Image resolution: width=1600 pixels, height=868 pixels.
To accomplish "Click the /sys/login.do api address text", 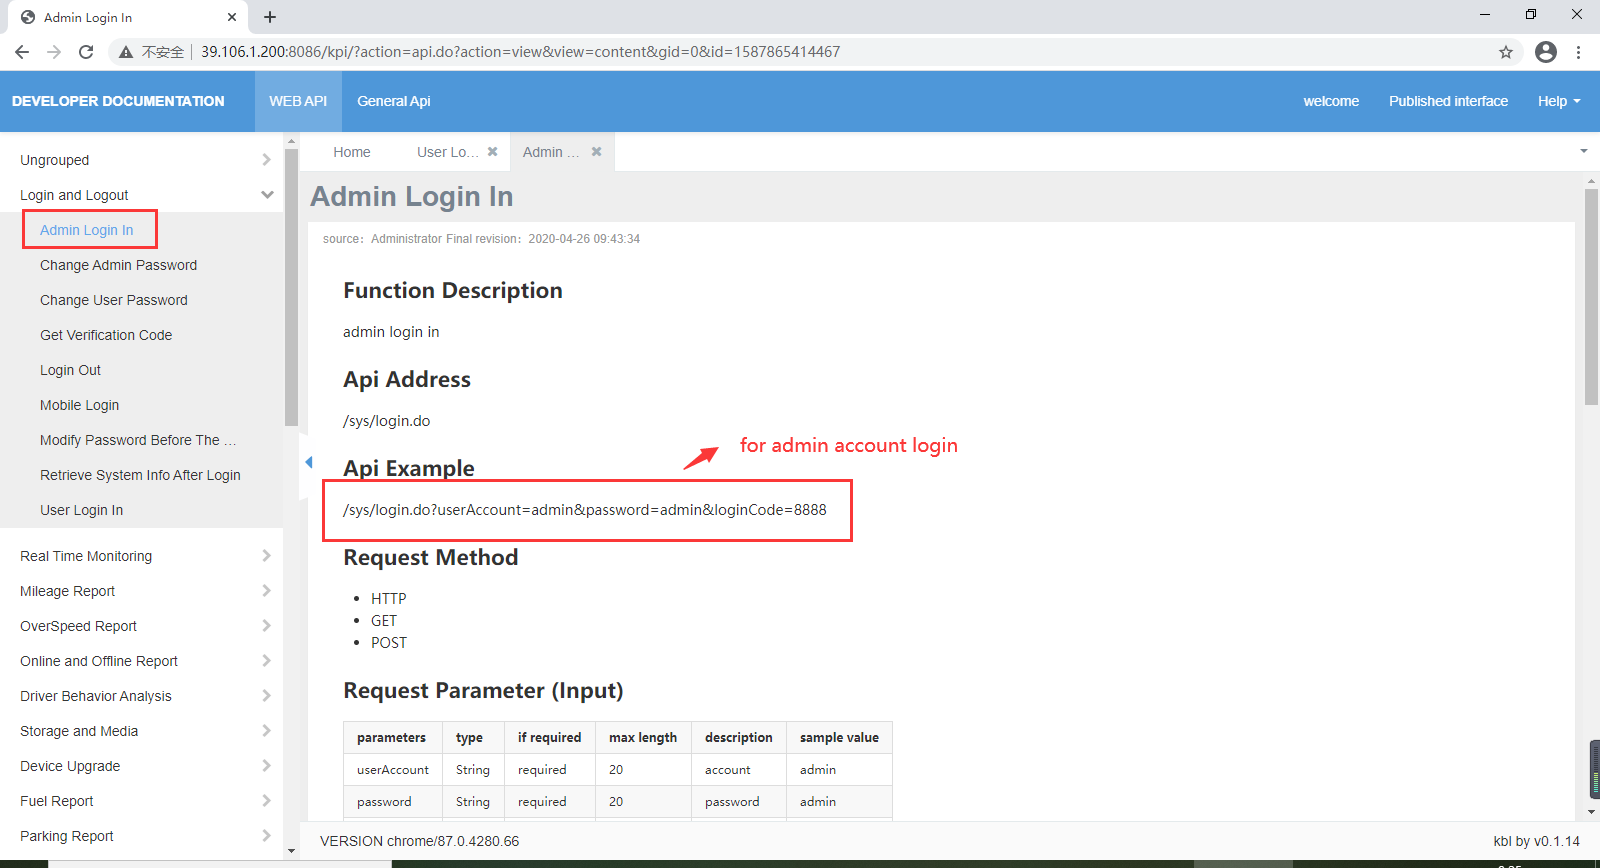I will (387, 421).
